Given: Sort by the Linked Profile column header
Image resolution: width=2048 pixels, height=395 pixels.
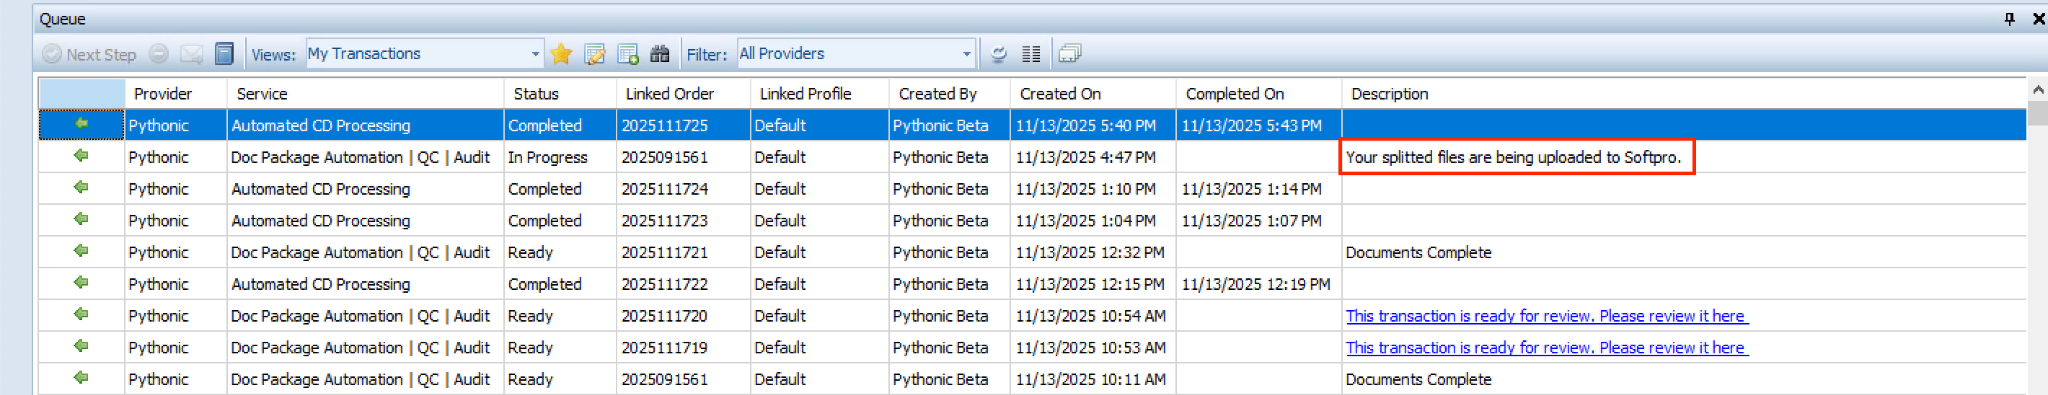Looking at the screenshot, I should coord(819,94).
